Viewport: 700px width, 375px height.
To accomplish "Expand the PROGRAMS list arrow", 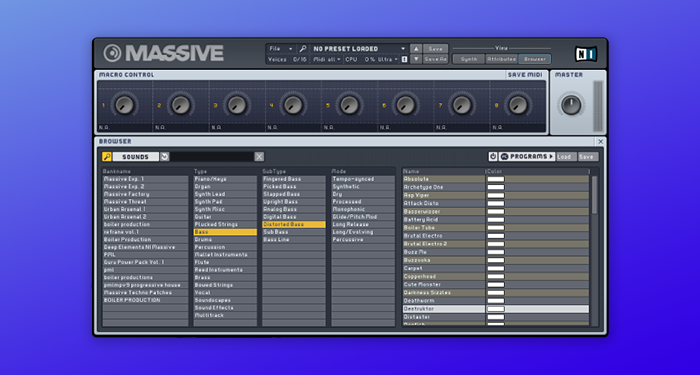I will (x=551, y=157).
